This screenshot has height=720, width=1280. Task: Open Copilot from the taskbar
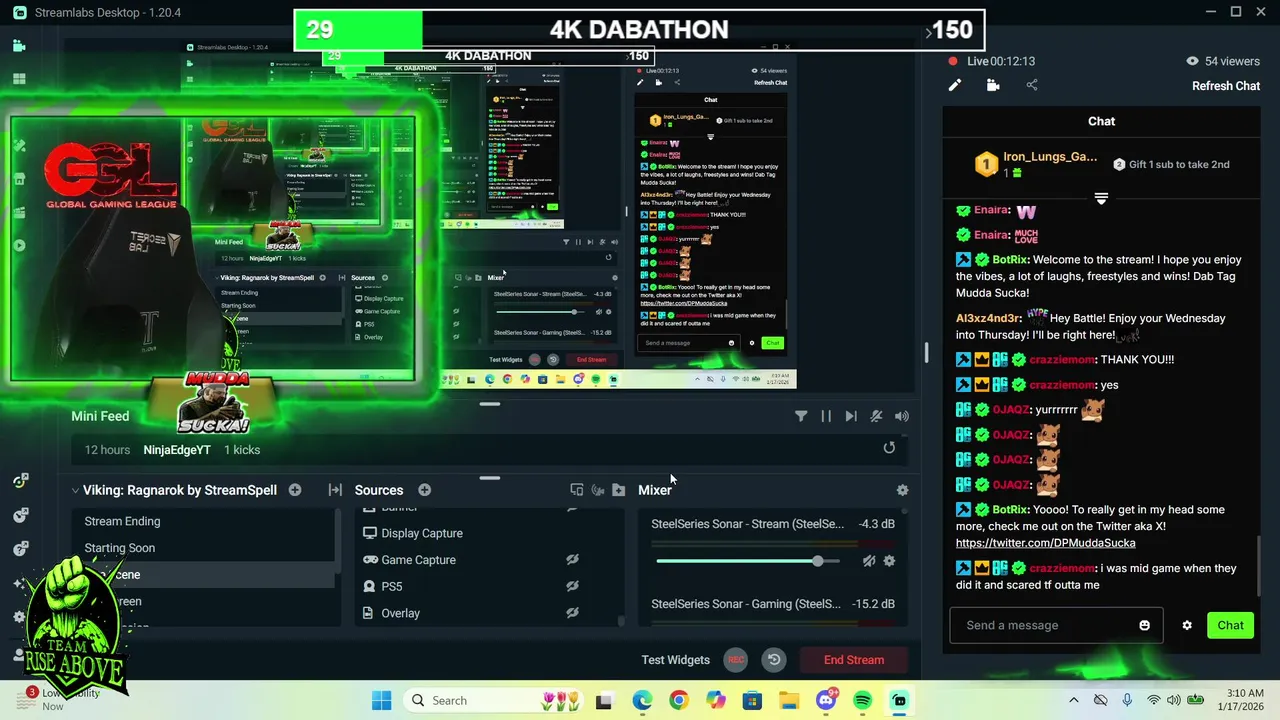pyautogui.click(x=715, y=701)
